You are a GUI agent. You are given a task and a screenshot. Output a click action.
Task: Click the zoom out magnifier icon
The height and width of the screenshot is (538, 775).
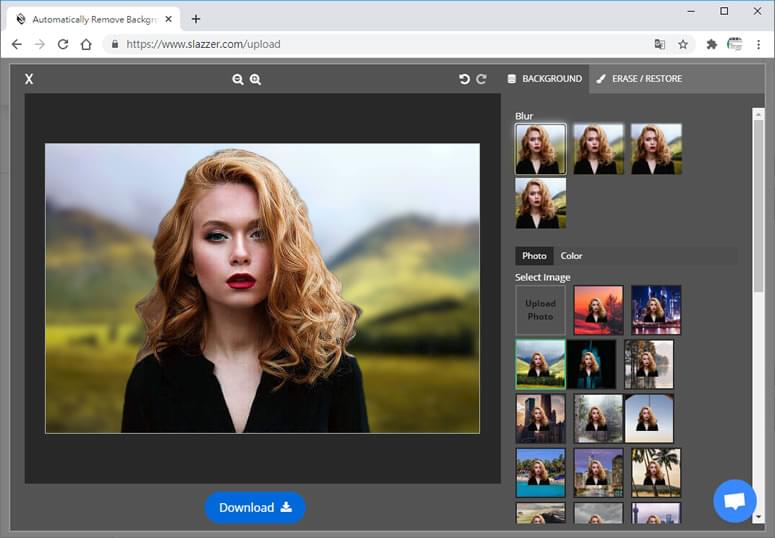click(238, 79)
